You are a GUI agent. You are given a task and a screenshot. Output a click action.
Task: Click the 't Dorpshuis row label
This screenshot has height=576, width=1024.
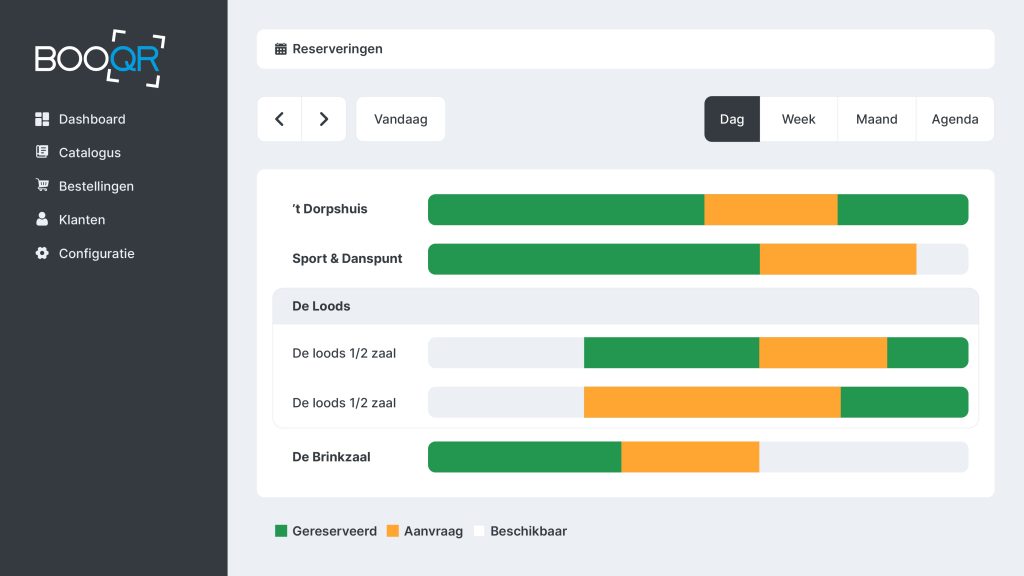330,209
